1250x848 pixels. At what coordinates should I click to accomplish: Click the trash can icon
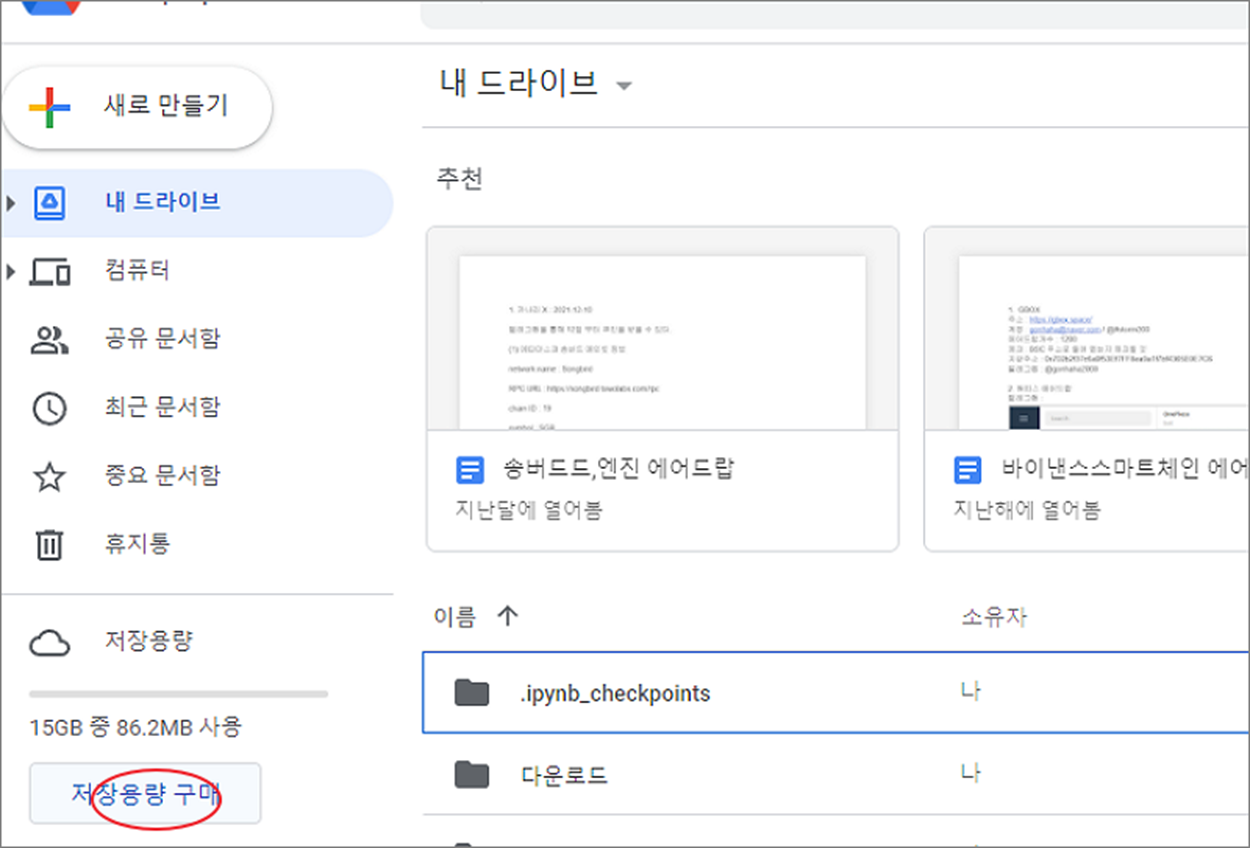pos(49,545)
